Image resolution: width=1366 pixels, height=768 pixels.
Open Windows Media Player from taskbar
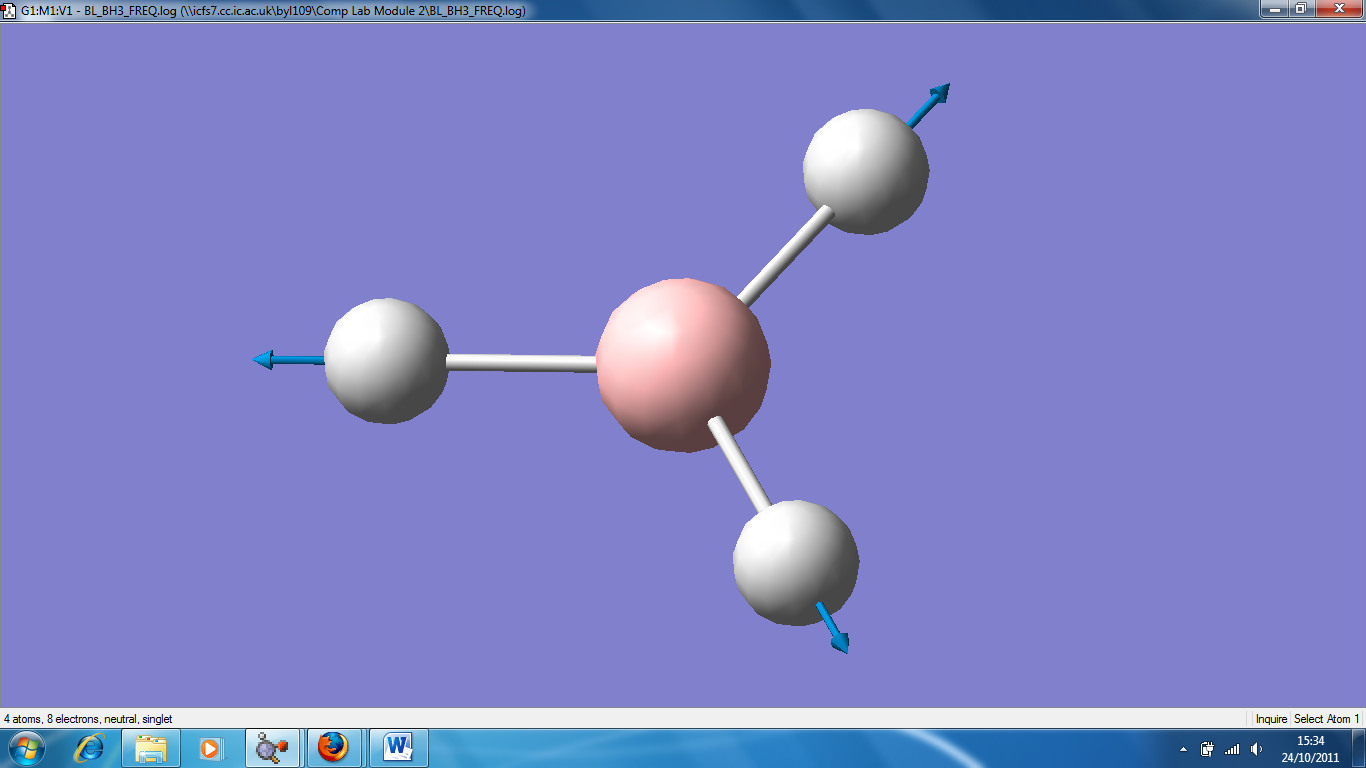[210, 748]
